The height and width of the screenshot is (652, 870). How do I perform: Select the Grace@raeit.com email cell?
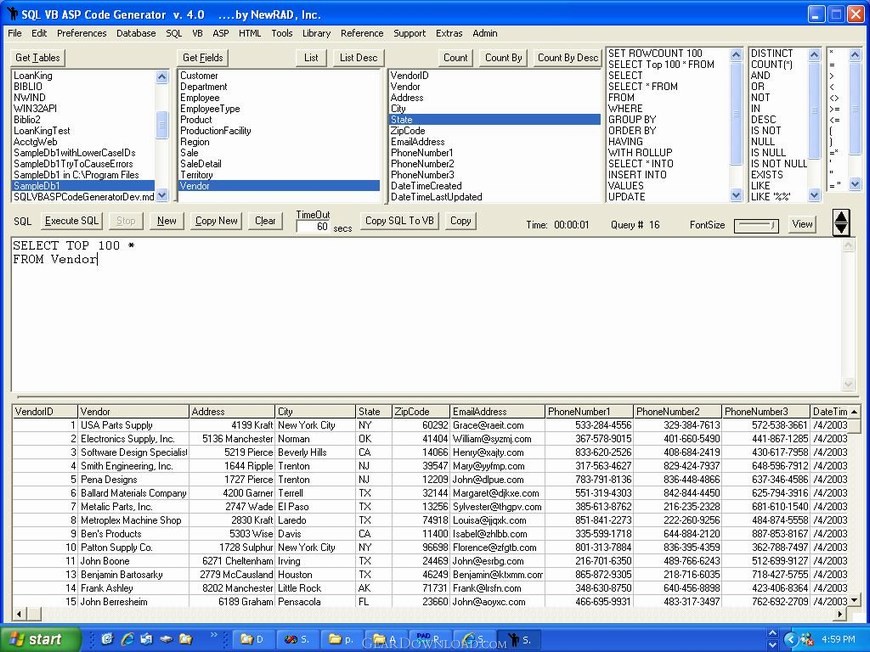pyautogui.click(x=497, y=426)
